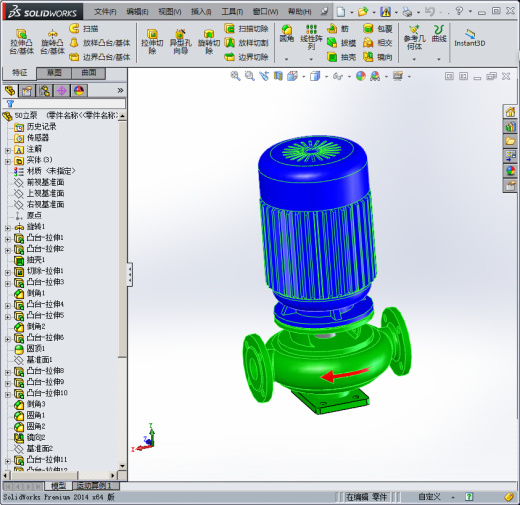This screenshot has height=505, width=520.
Task: Select the Intersect (相交) tool
Action: tap(377, 43)
